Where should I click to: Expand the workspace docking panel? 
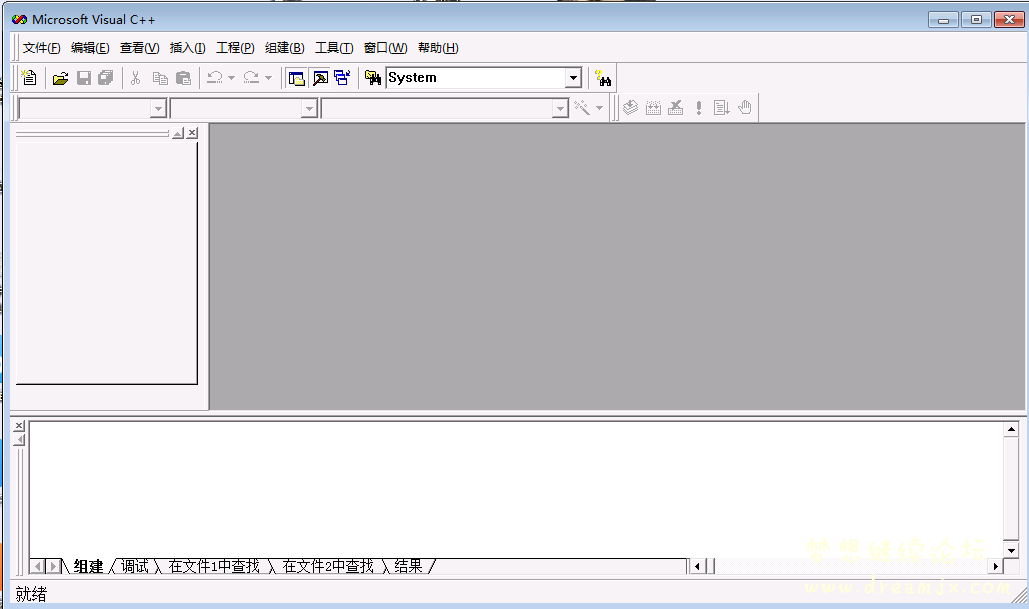click(178, 133)
